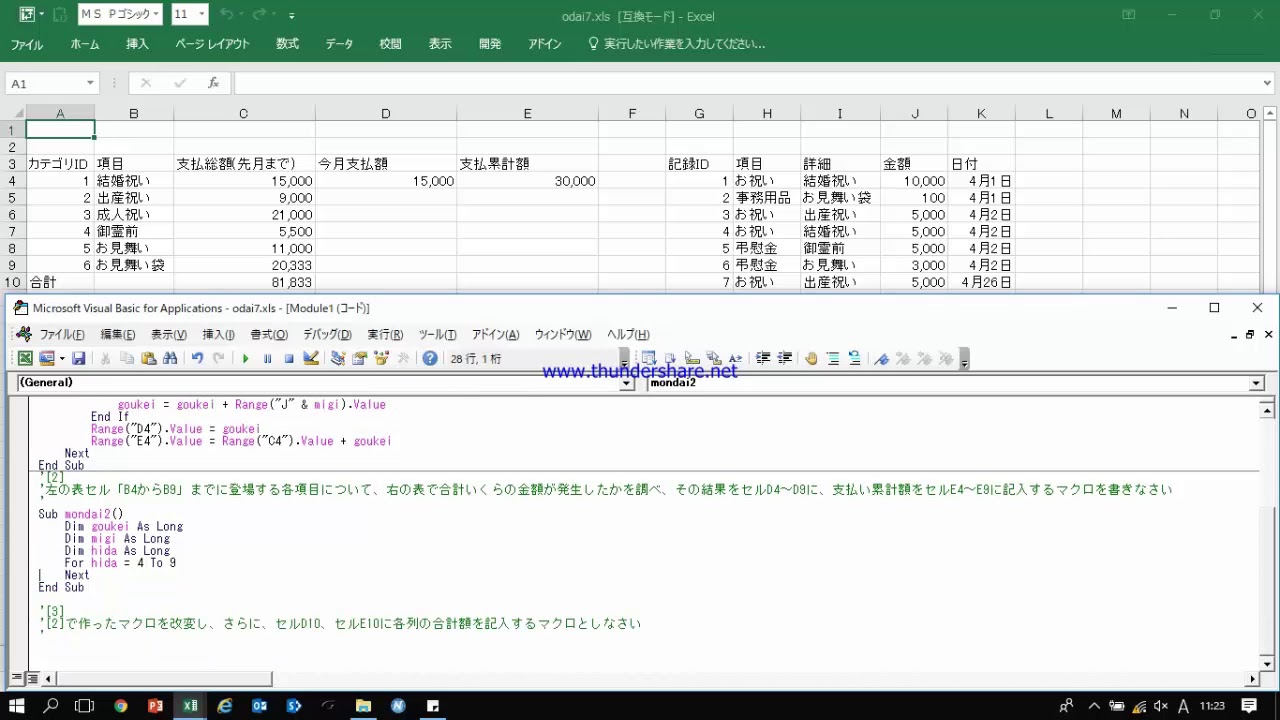This screenshot has width=1280, height=720.
Task: Click the Undo button in VBA toolbar
Action: pyautogui.click(x=197, y=358)
